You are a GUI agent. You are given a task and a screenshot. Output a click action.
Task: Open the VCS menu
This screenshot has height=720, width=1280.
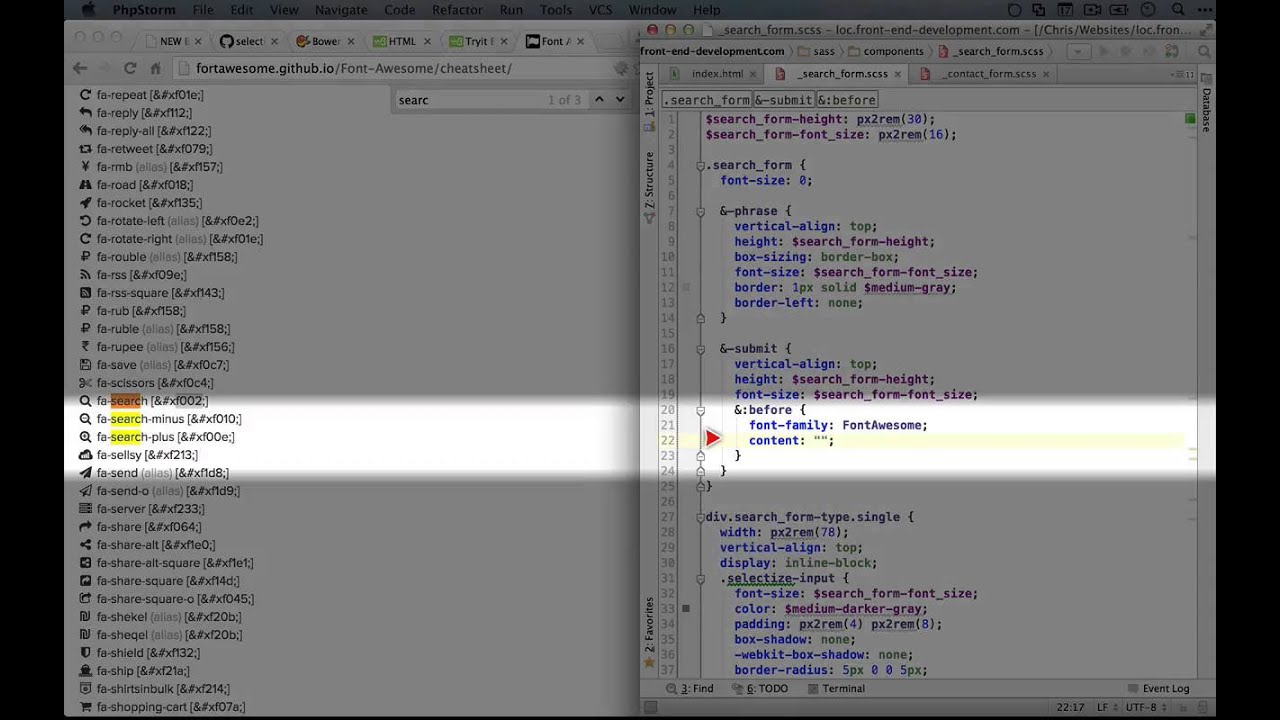600,10
